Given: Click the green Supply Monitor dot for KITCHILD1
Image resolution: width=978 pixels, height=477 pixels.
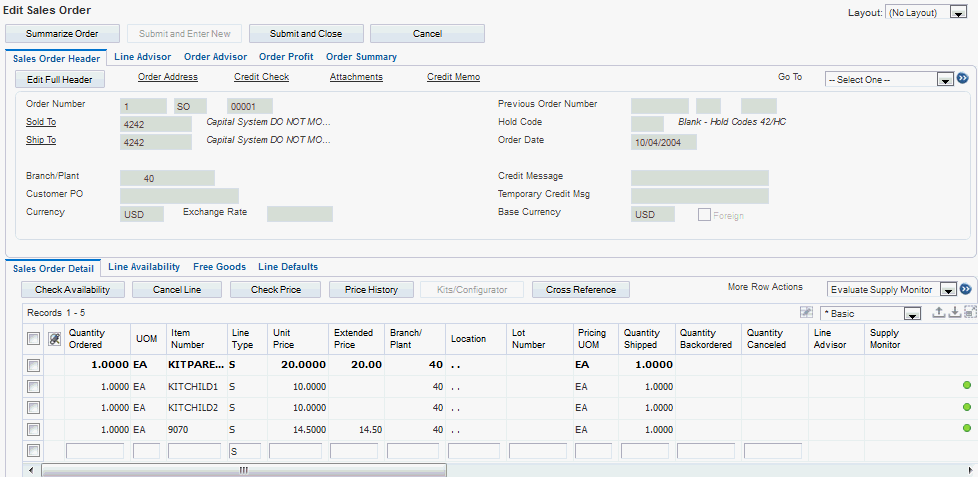Looking at the screenshot, I should pos(967,386).
